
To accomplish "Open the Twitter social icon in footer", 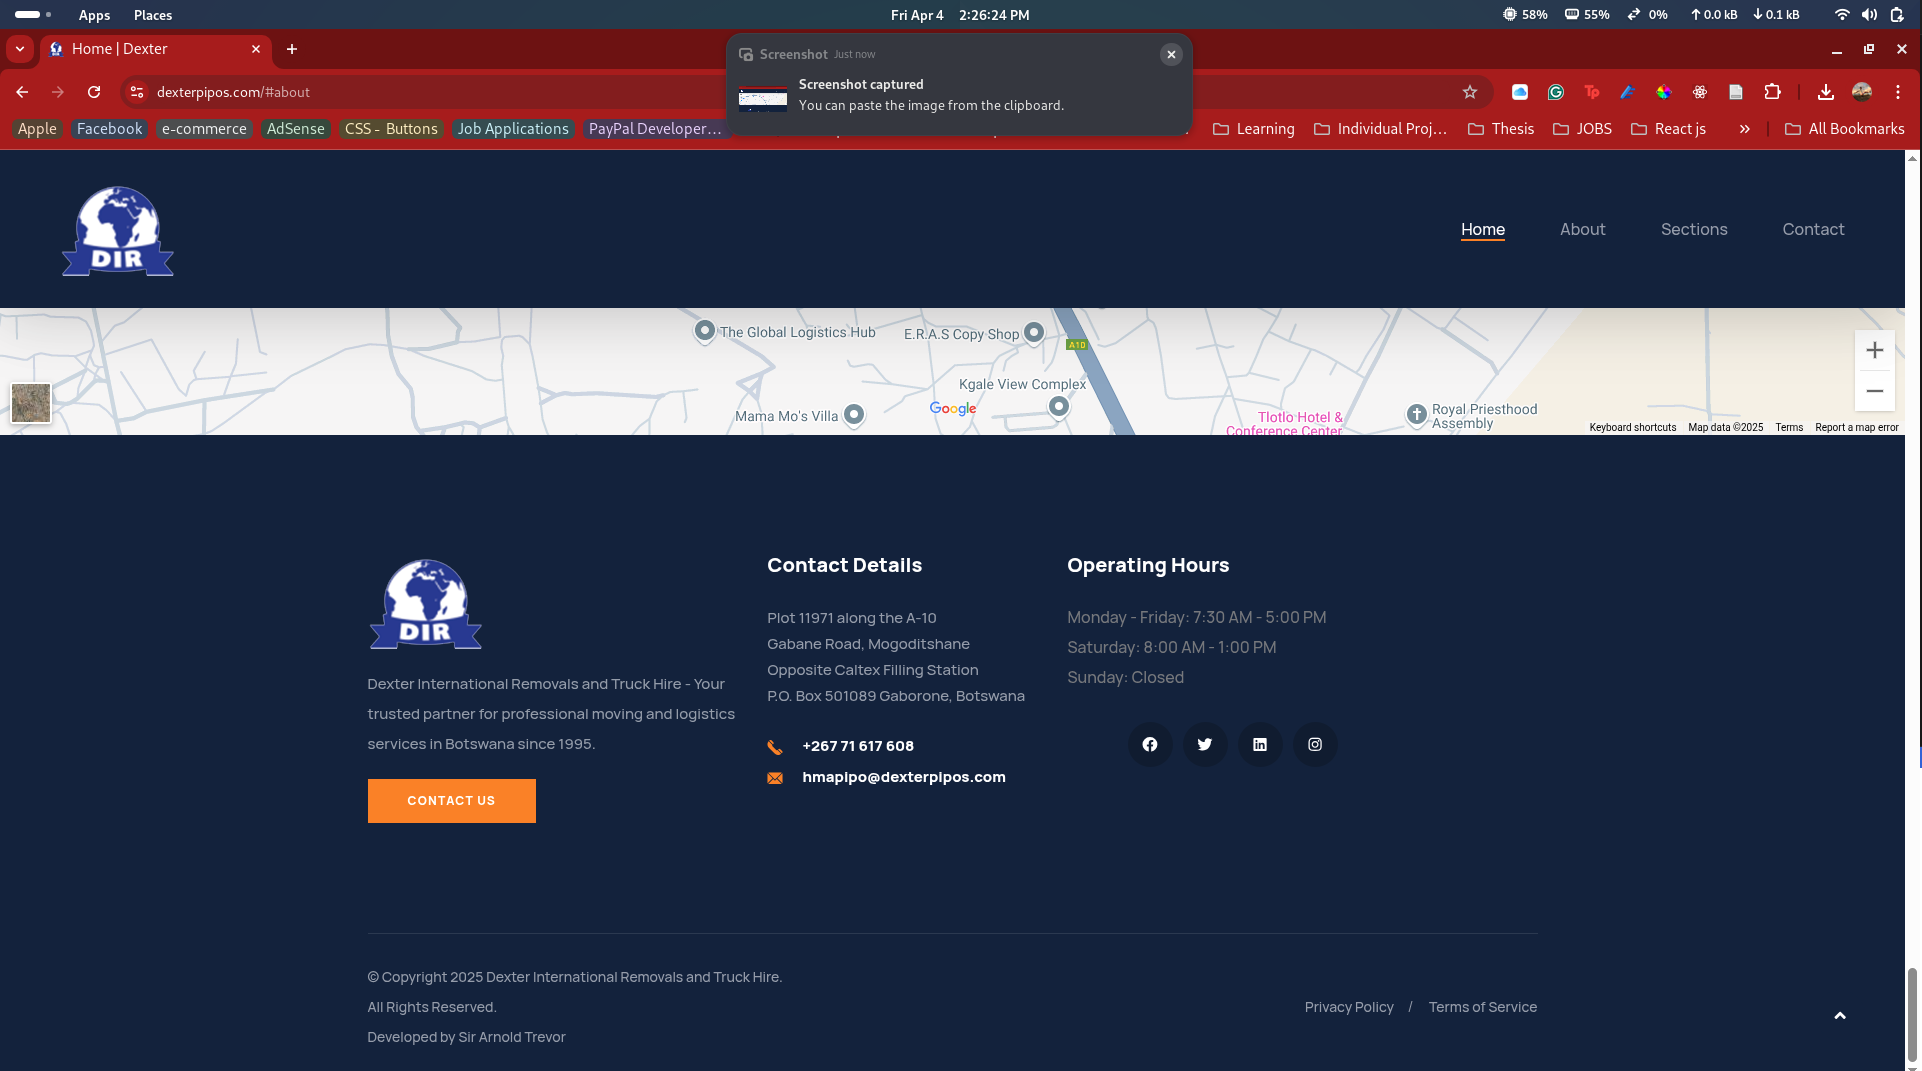I will 1205,745.
